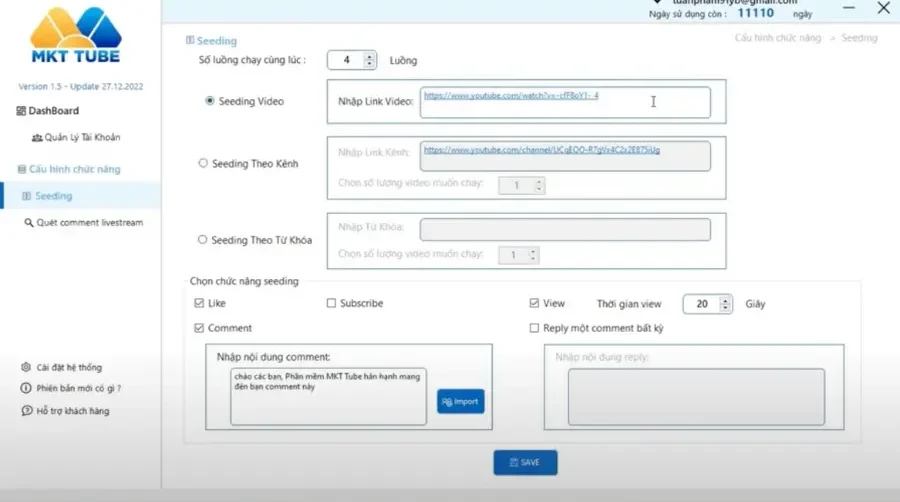Click the new version info icon
The image size is (900, 502).
[26, 388]
